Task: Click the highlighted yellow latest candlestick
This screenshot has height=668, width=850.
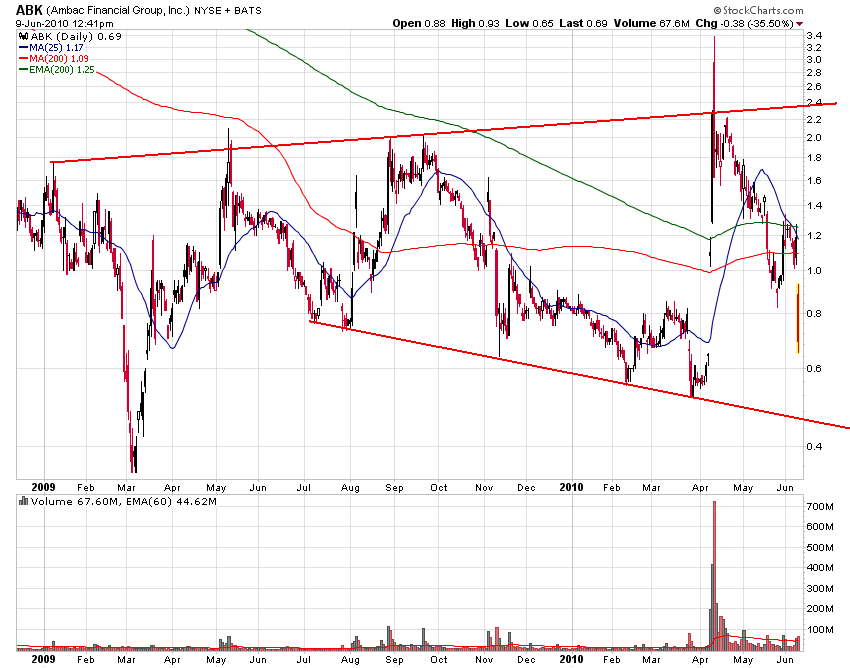Action: coord(798,319)
